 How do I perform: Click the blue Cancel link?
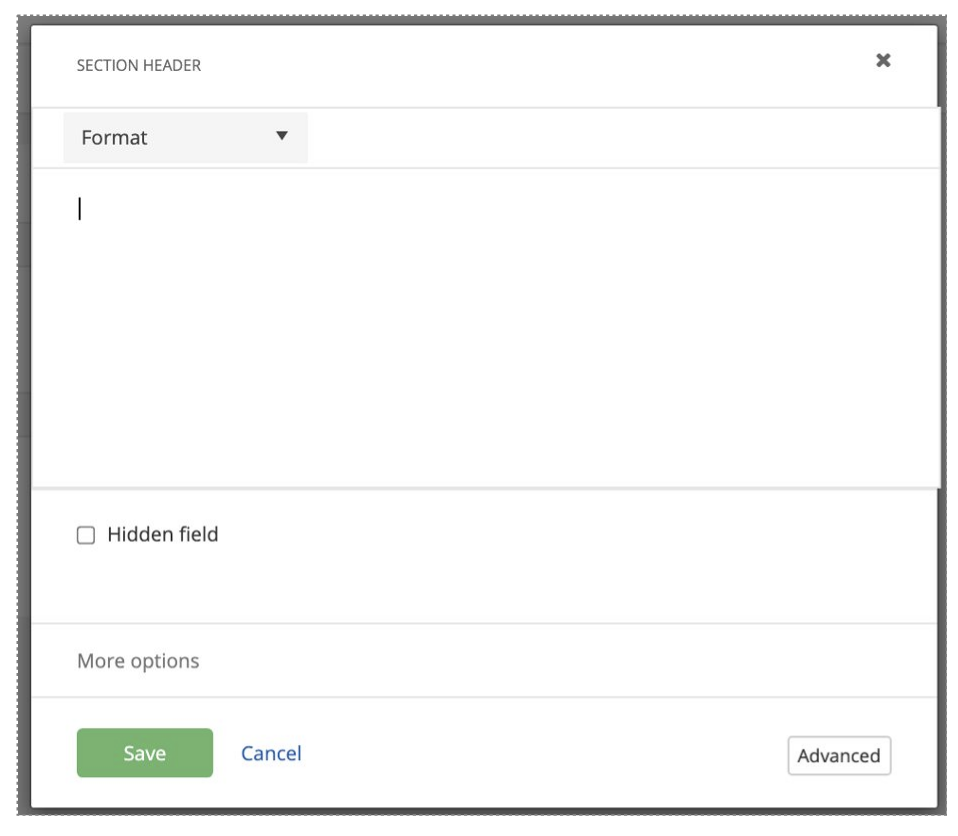tap(271, 753)
